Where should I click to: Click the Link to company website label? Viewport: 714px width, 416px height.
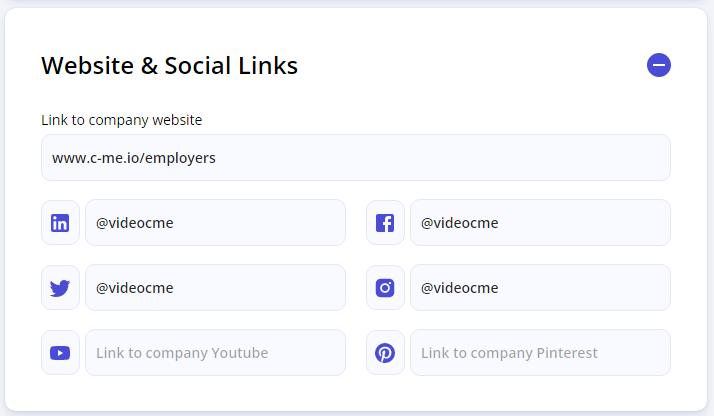pyautogui.click(x=122, y=120)
